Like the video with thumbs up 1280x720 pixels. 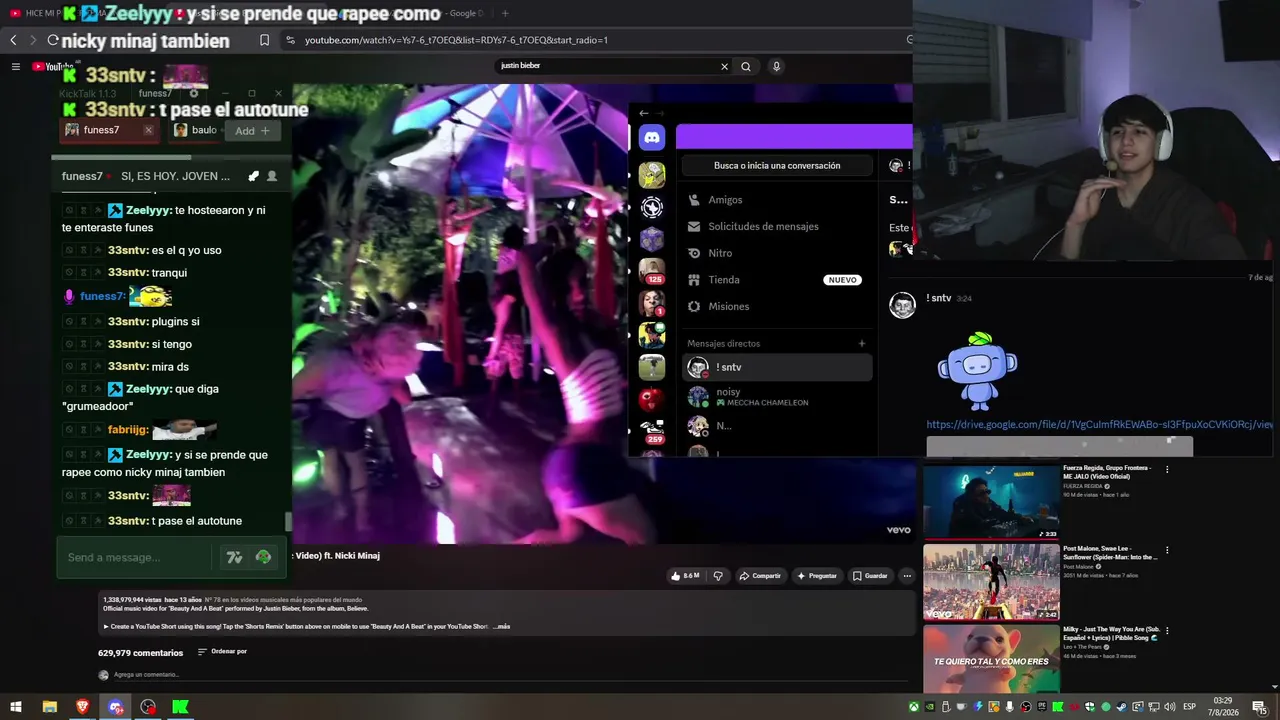685,576
